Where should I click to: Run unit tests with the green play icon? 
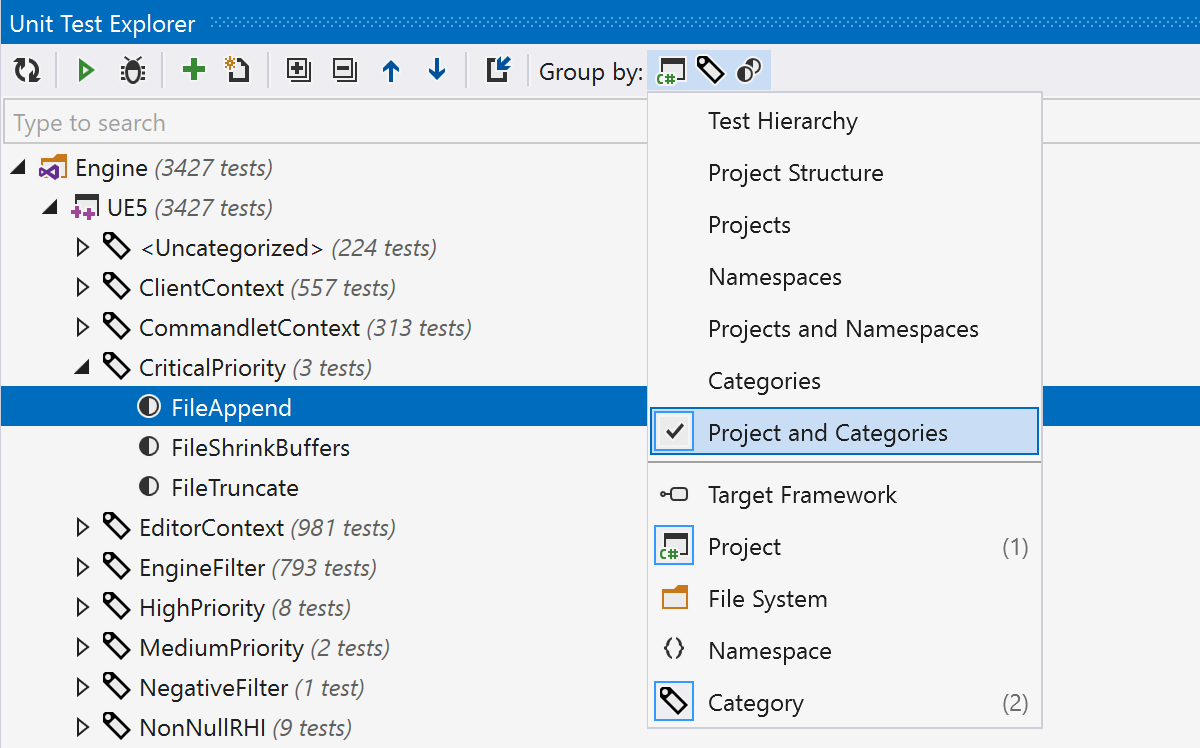86,70
